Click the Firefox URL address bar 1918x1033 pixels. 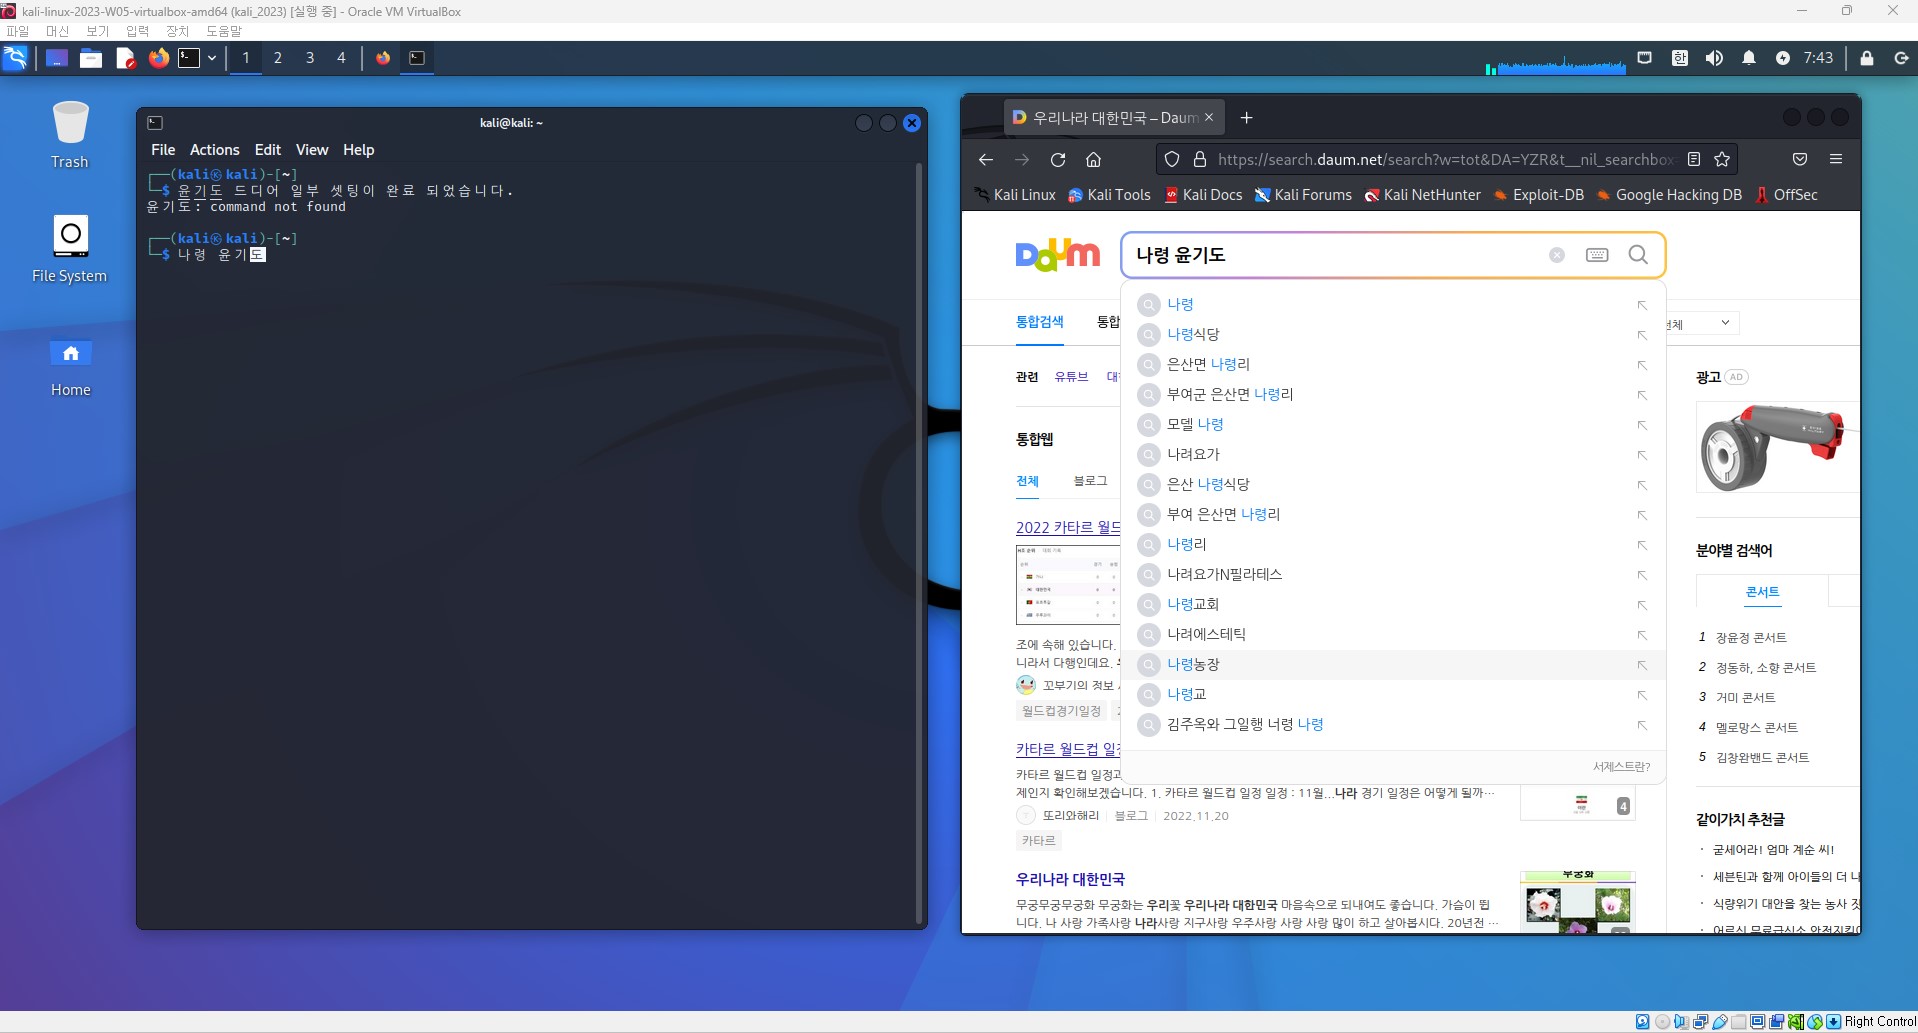coord(1445,159)
